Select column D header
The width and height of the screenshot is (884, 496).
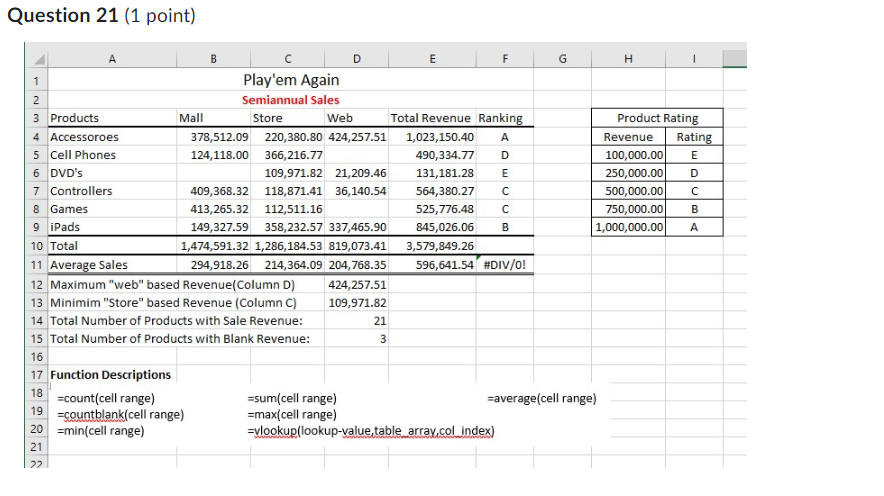point(356,59)
